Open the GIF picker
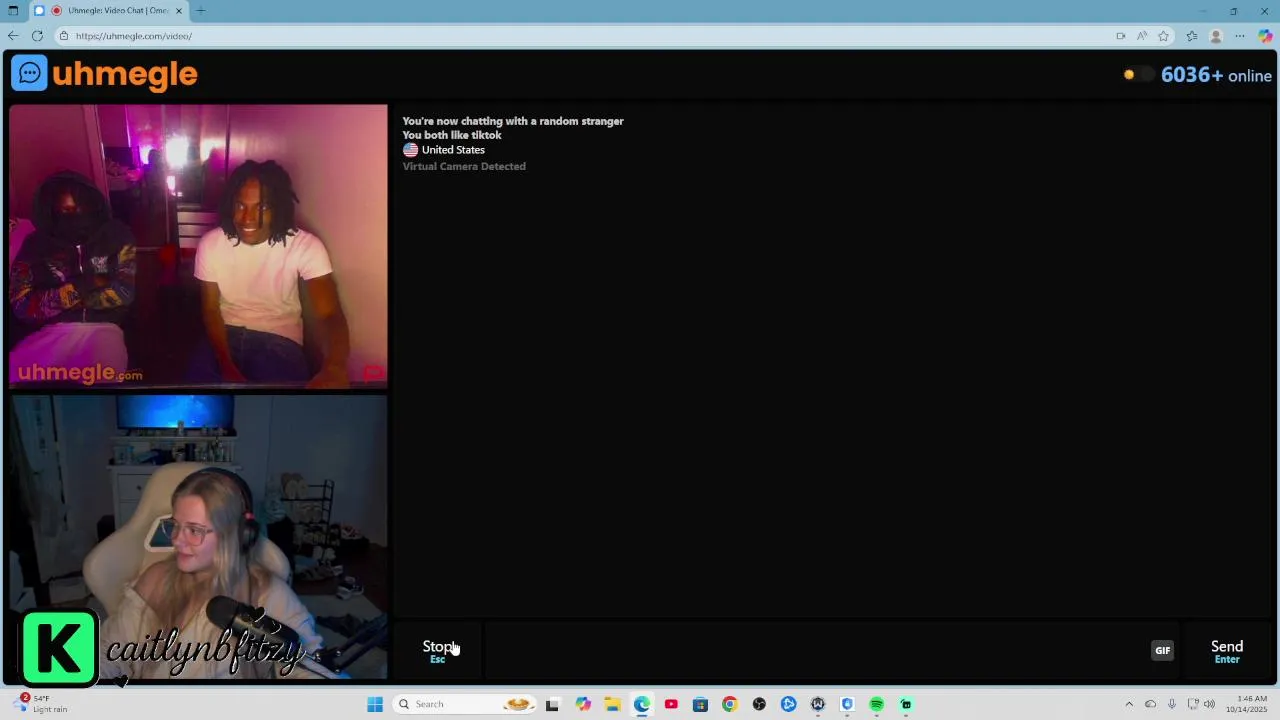Image resolution: width=1280 pixels, height=720 pixels. coord(1162,650)
